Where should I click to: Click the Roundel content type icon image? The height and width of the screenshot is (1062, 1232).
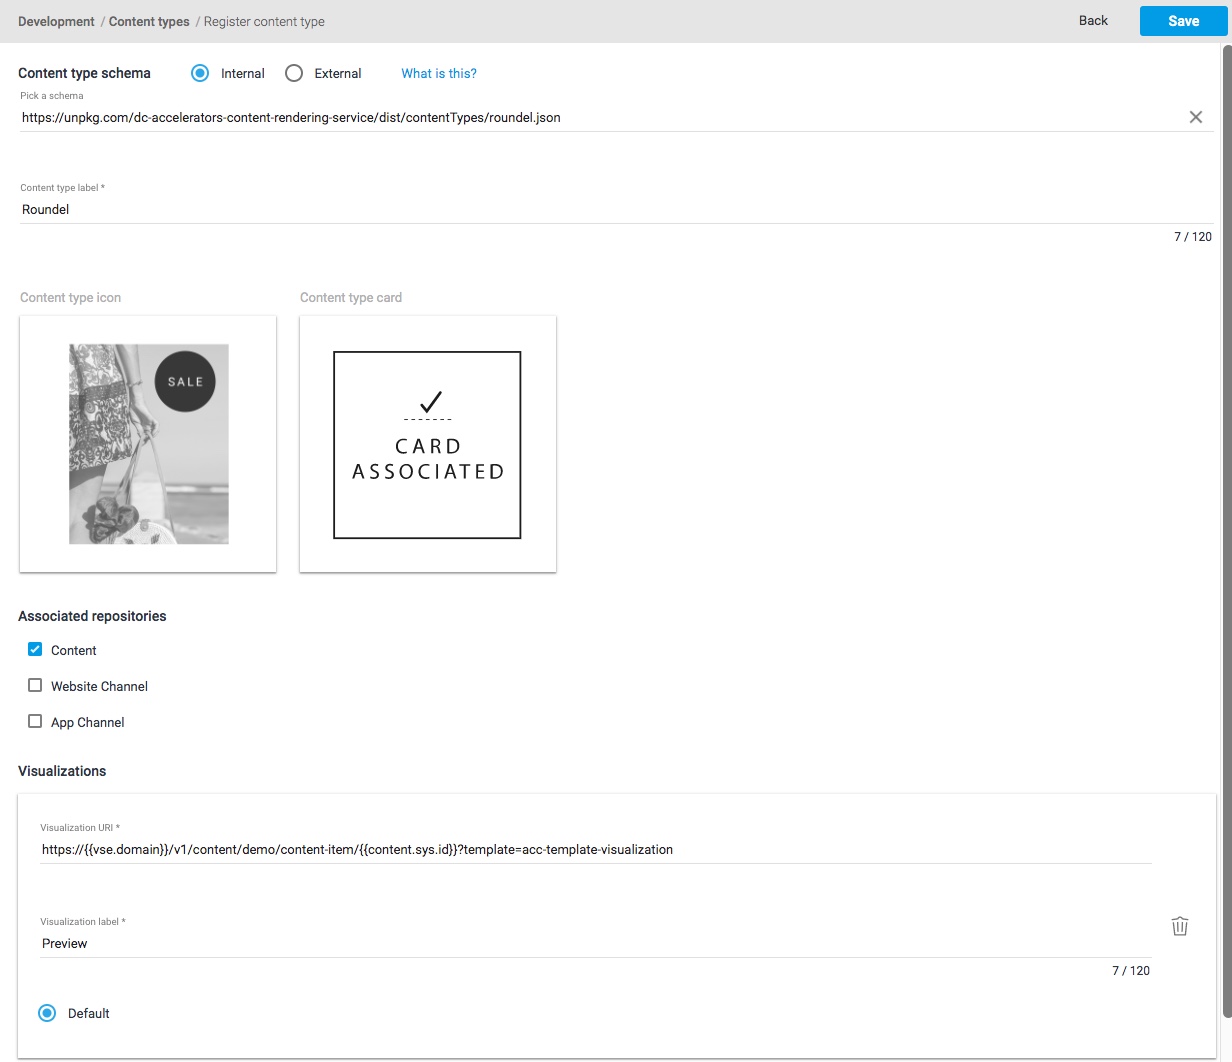pos(148,444)
